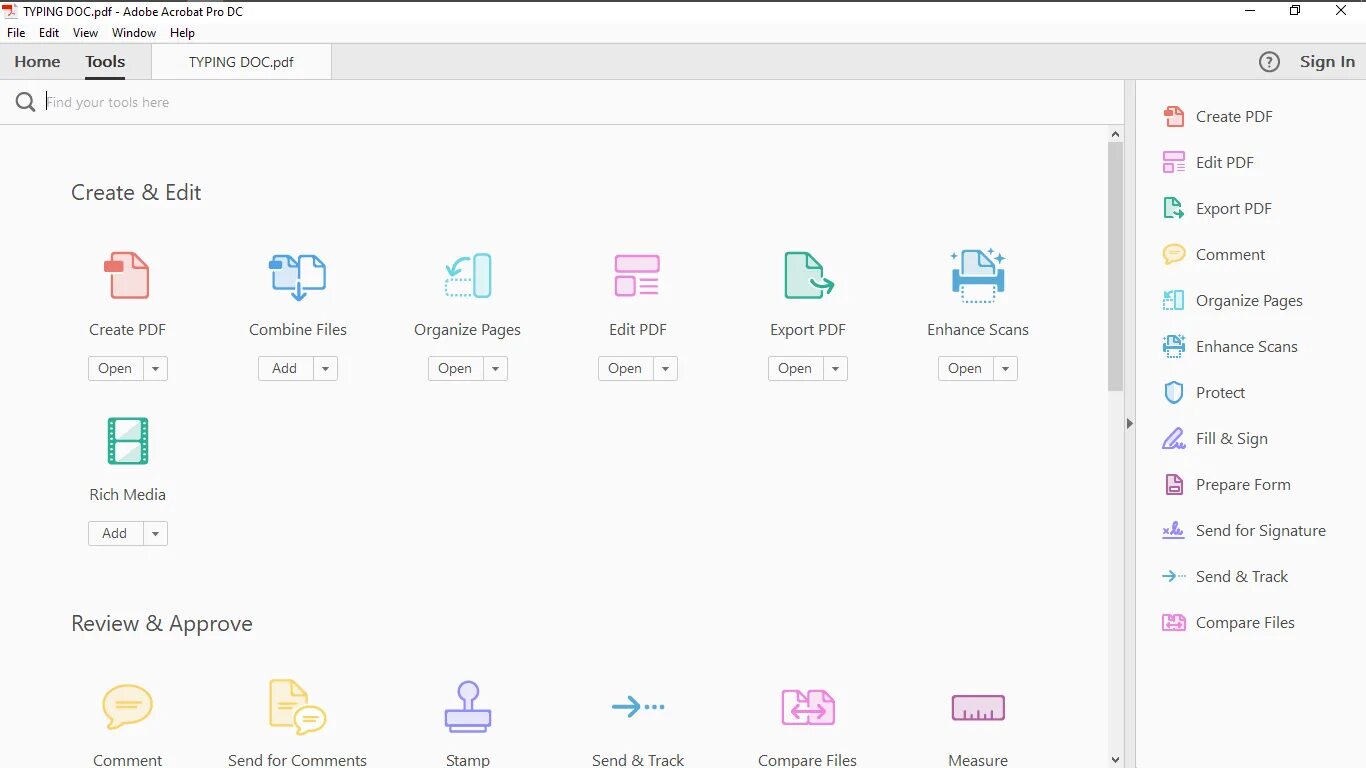Click the Compare Files icon in main grid

(x=808, y=707)
